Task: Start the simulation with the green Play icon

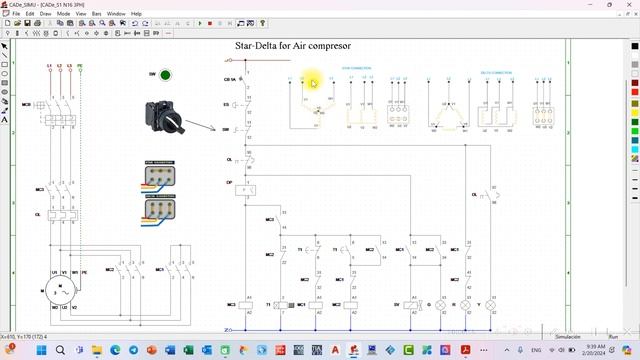Action: [200, 23]
